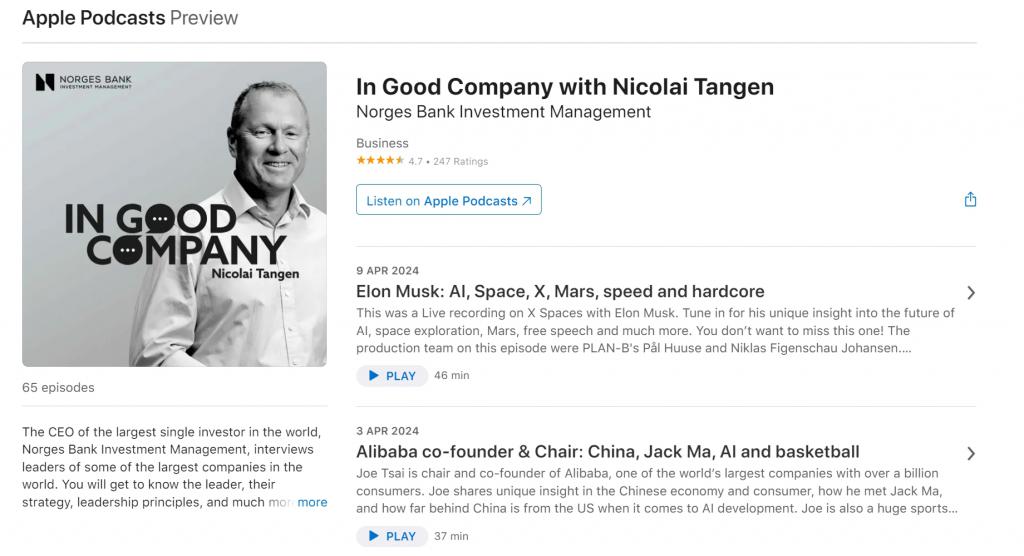1024x556 pixels.
Task: Click the 247 Ratings text
Action: tap(460, 161)
